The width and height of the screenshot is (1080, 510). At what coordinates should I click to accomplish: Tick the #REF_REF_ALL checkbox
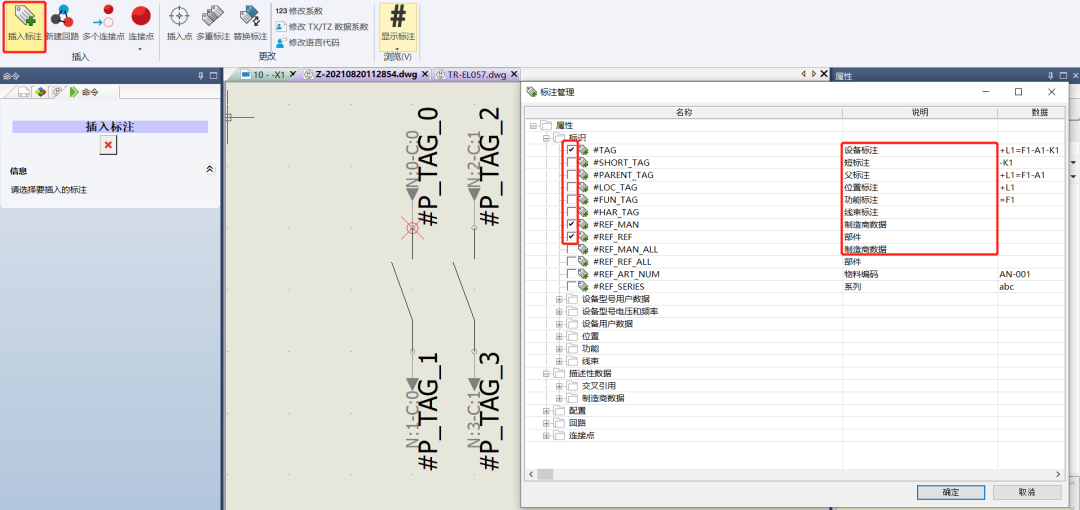(x=572, y=261)
